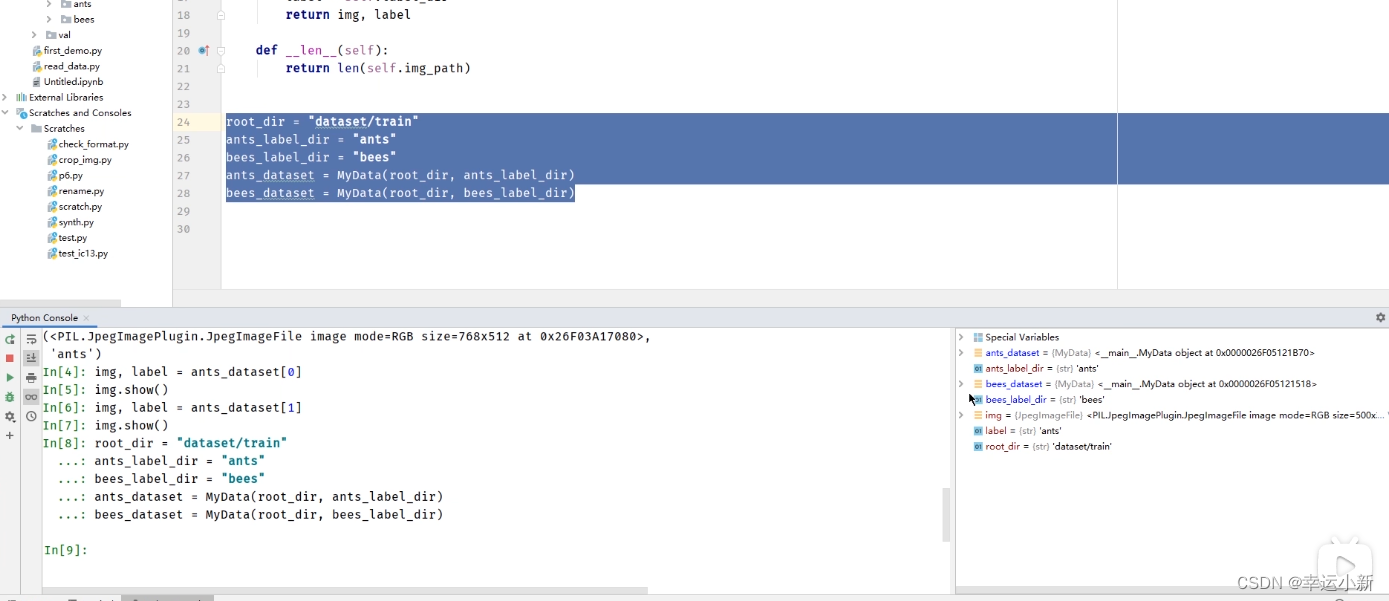
Task: Open variables panel gear options
Action: click(x=1380, y=318)
